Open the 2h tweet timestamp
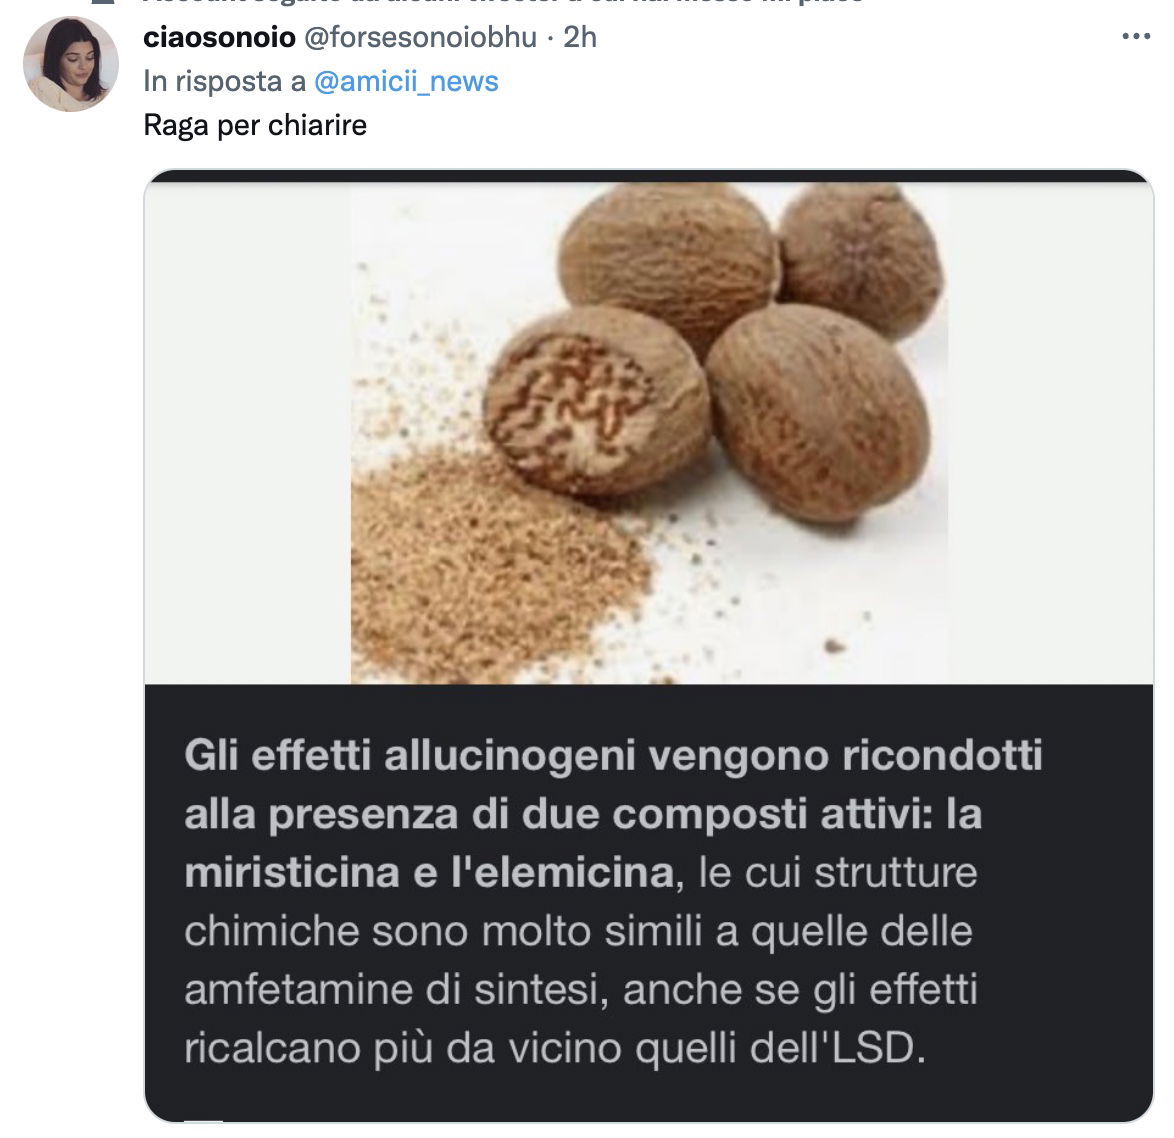Image resolution: width=1174 pixels, height=1138 pixels. [580, 37]
